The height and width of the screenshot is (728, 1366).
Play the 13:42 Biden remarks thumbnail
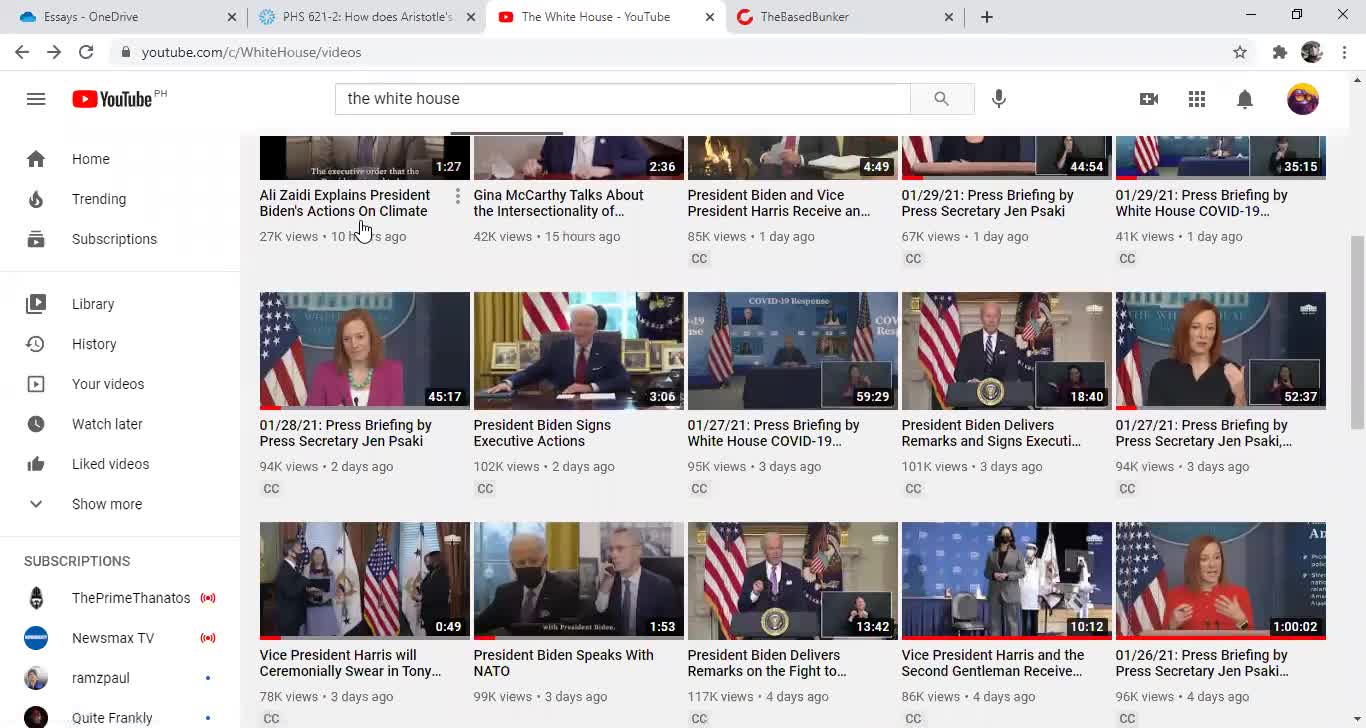point(793,581)
